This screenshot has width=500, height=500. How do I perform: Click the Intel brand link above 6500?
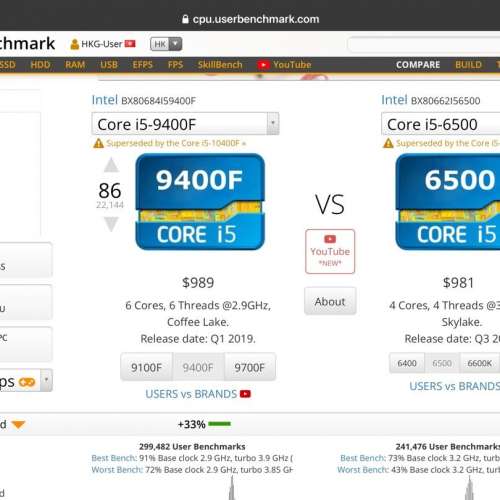coord(394,100)
